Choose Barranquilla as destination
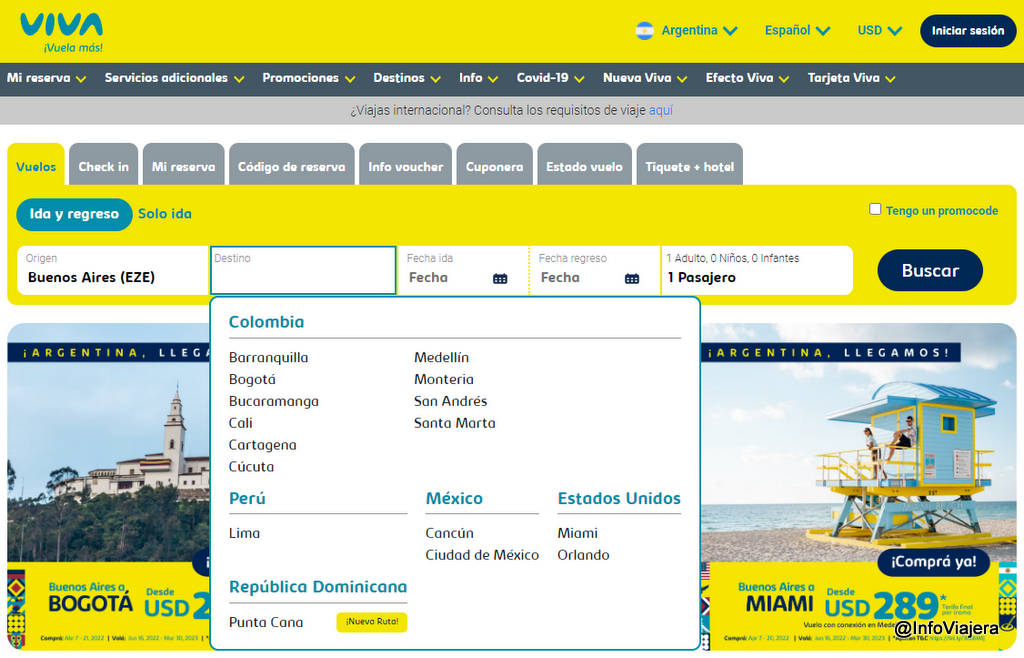This screenshot has height=658, width=1024. click(268, 358)
